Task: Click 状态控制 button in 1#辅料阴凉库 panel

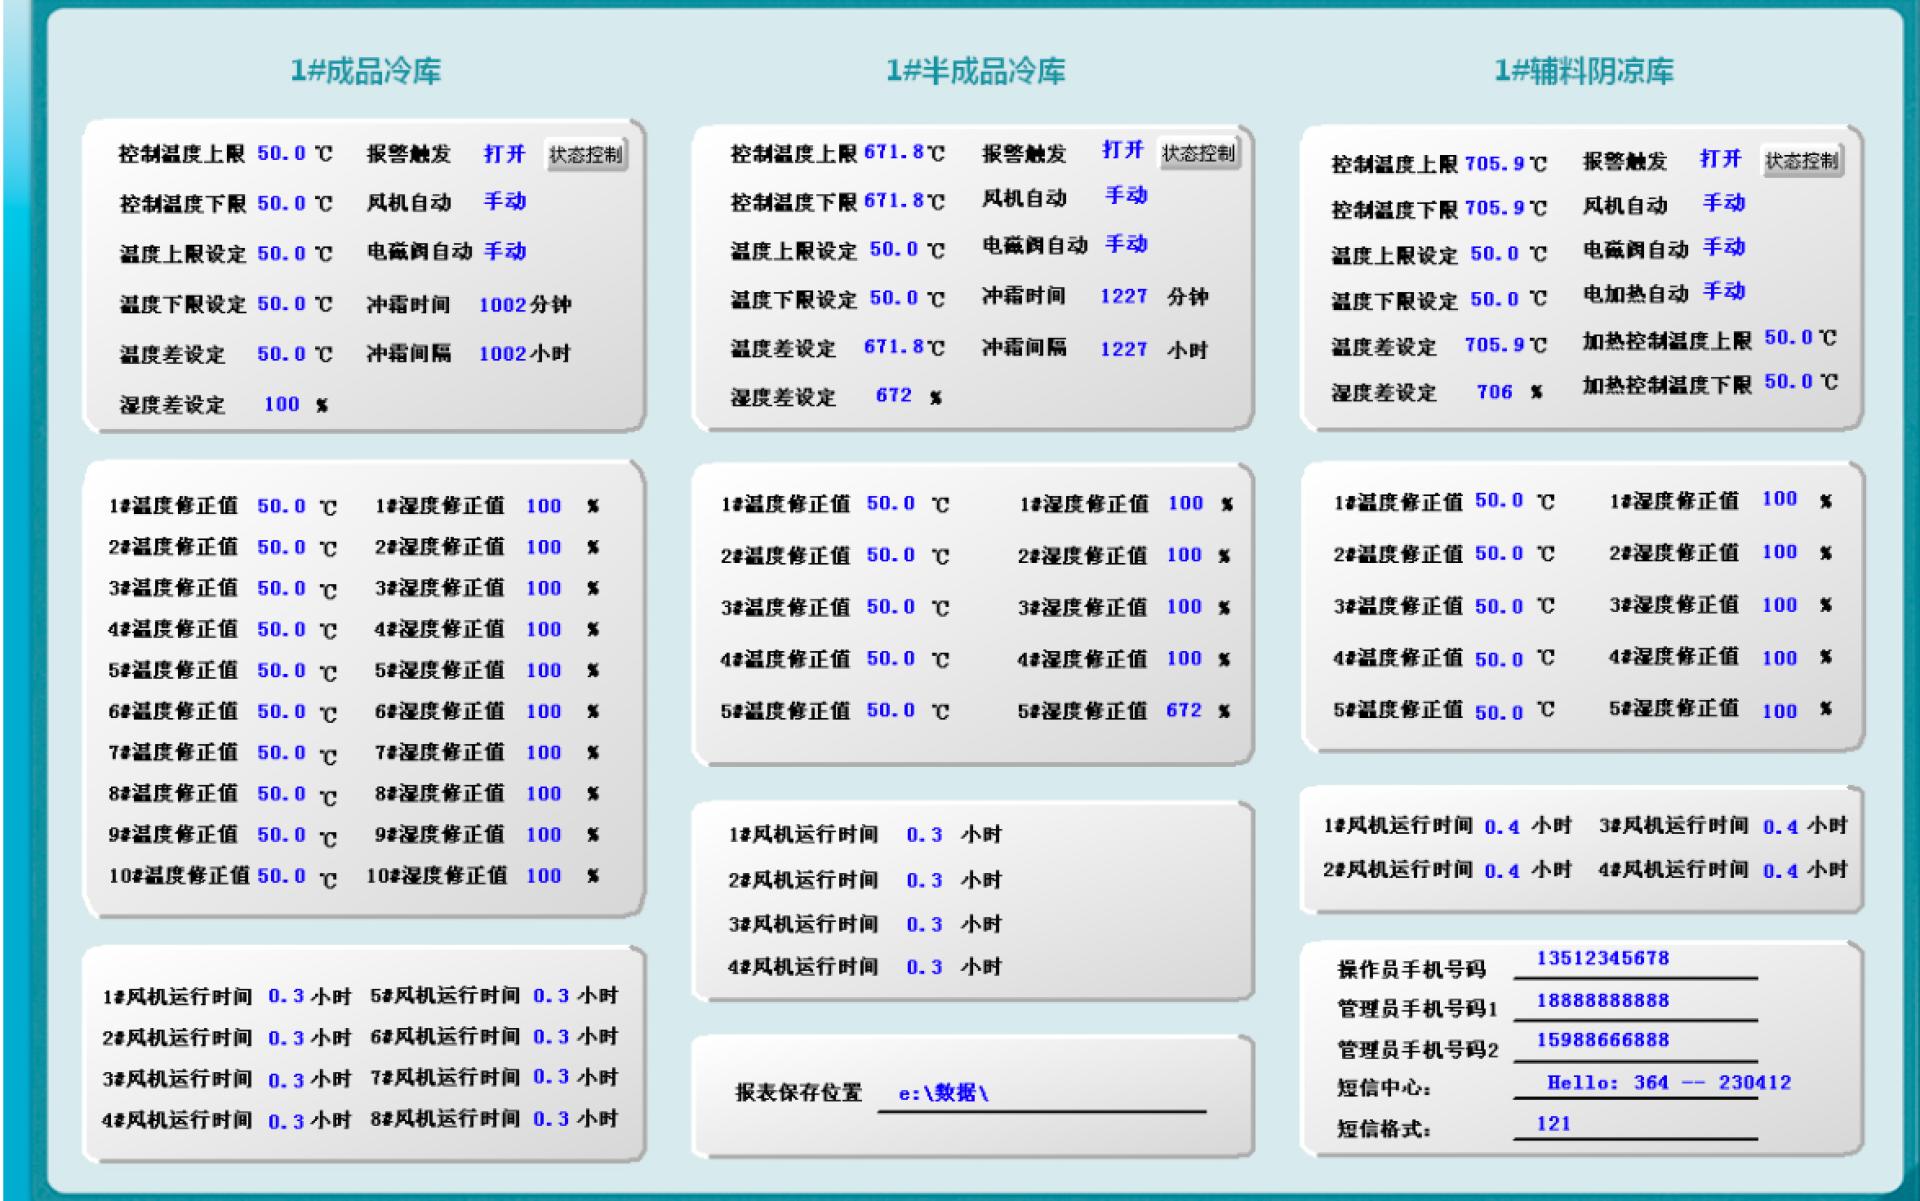Action: click(1801, 161)
